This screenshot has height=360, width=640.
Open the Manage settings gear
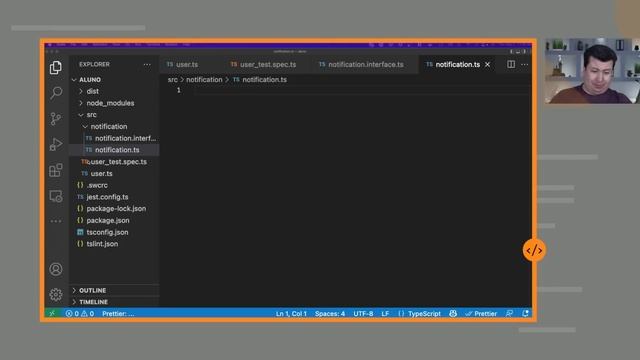(x=56, y=294)
